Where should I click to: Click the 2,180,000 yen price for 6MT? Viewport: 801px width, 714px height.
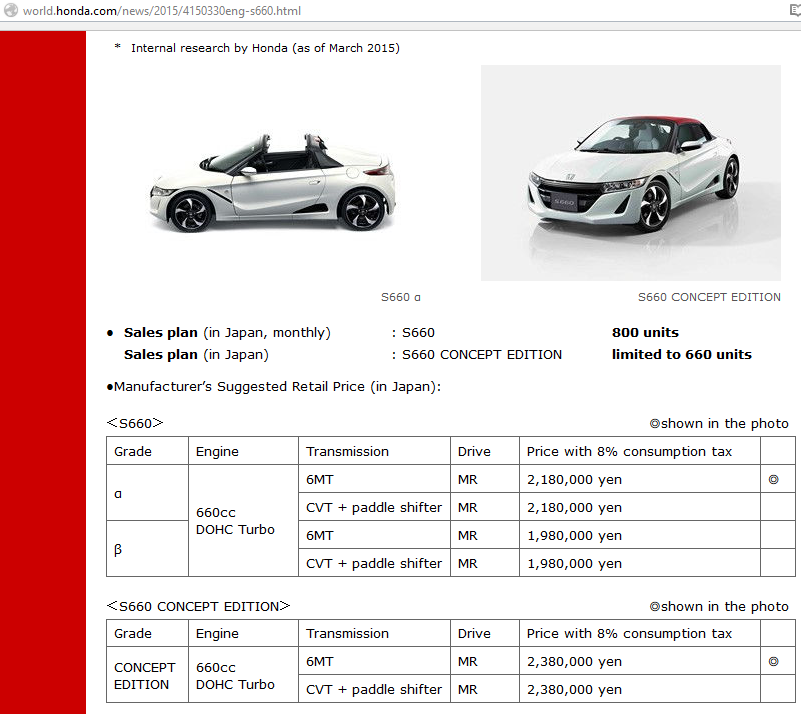click(574, 480)
